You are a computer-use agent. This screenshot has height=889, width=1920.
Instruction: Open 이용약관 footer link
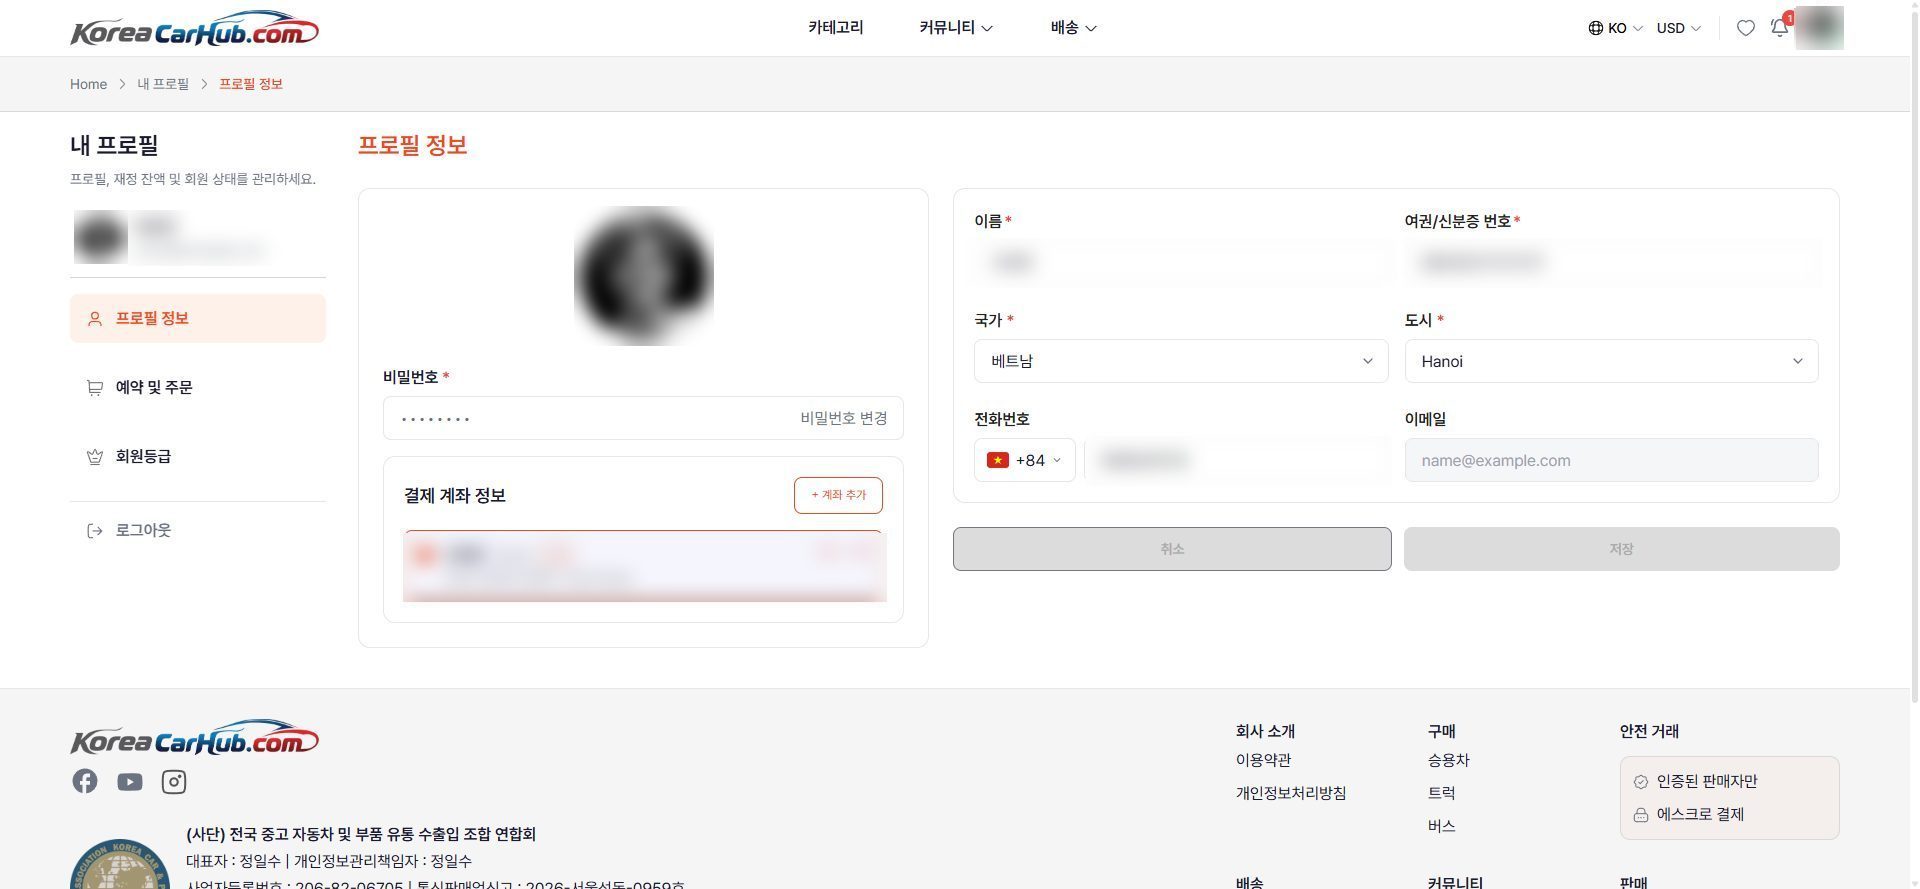1263,760
